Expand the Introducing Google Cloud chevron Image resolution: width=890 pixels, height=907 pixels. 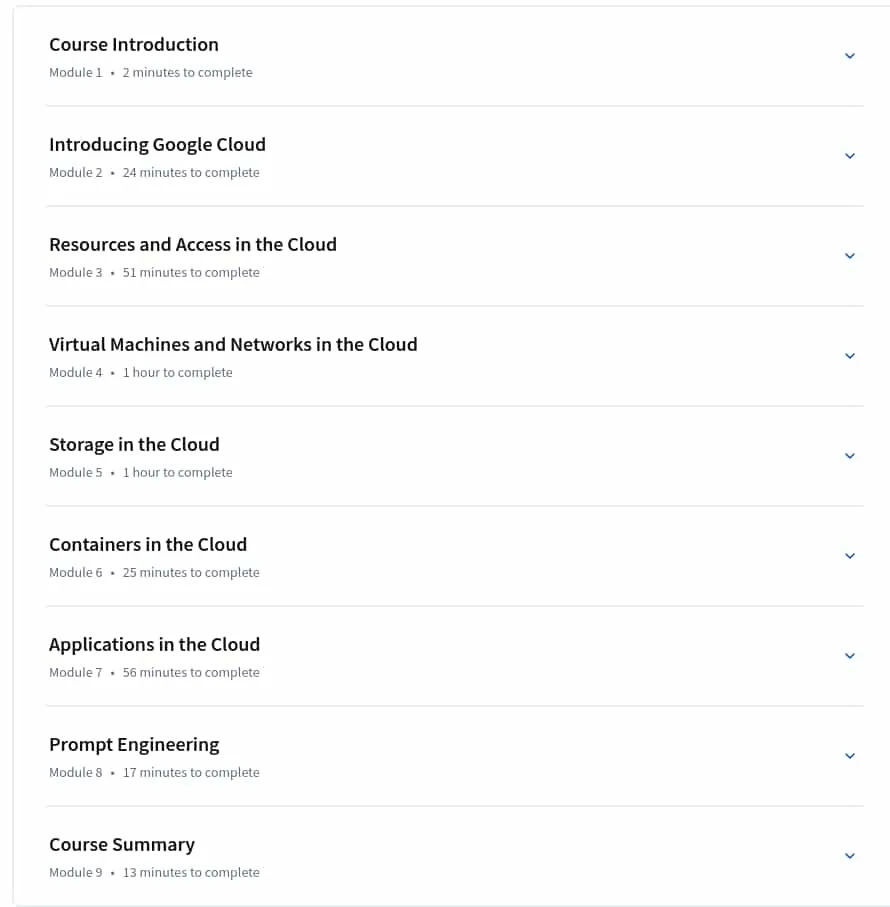(850, 156)
